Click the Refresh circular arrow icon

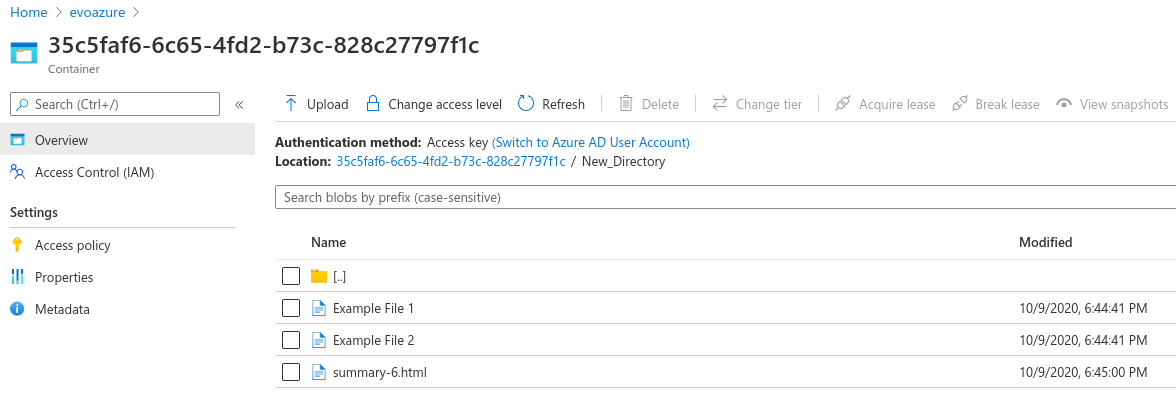point(526,103)
